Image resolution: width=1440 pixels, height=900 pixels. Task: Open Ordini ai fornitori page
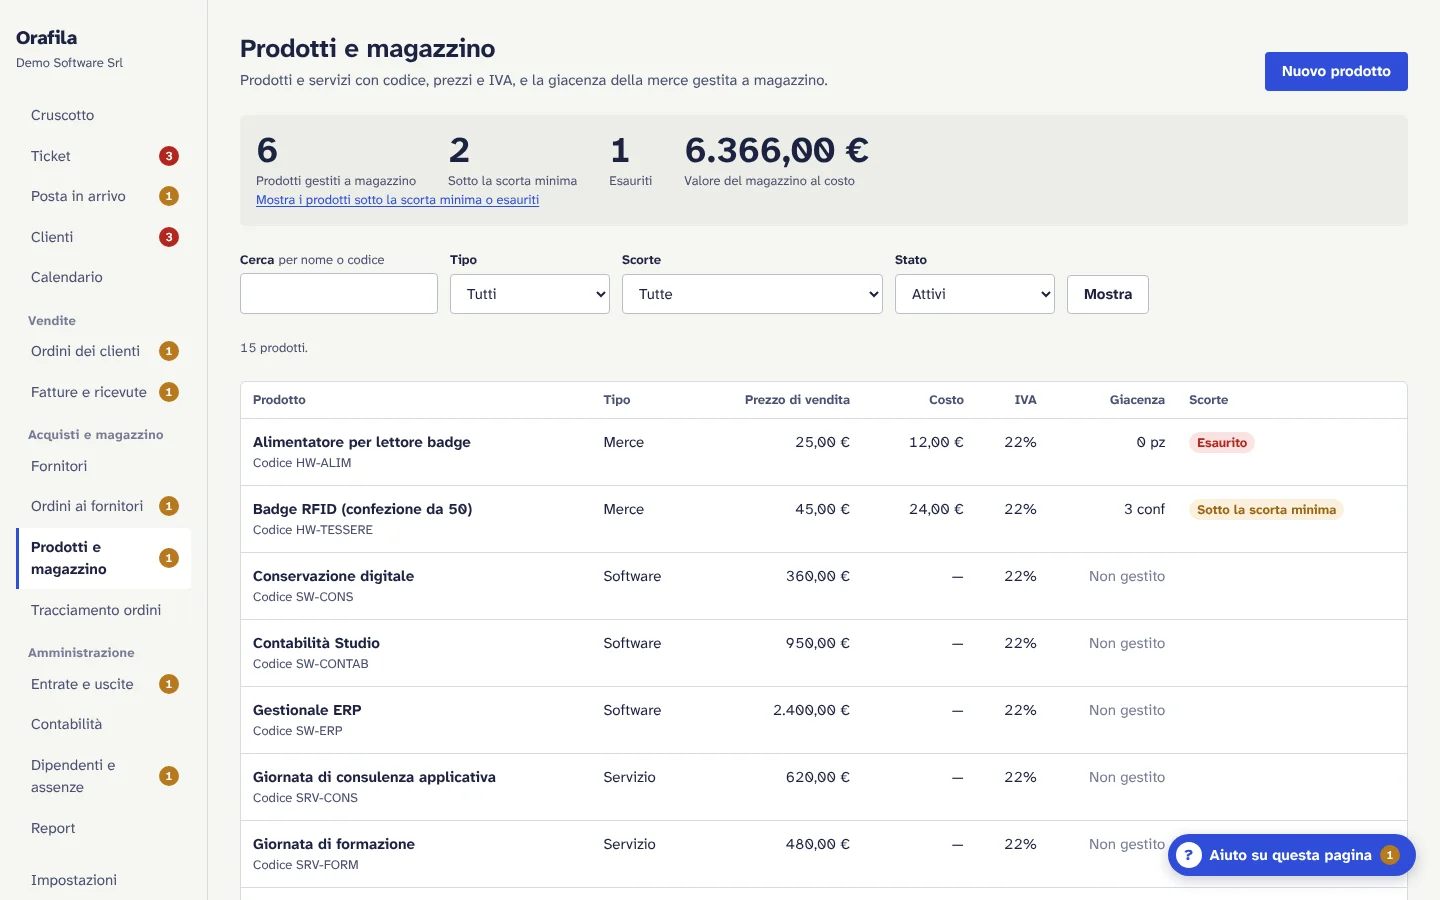[x=104, y=506]
